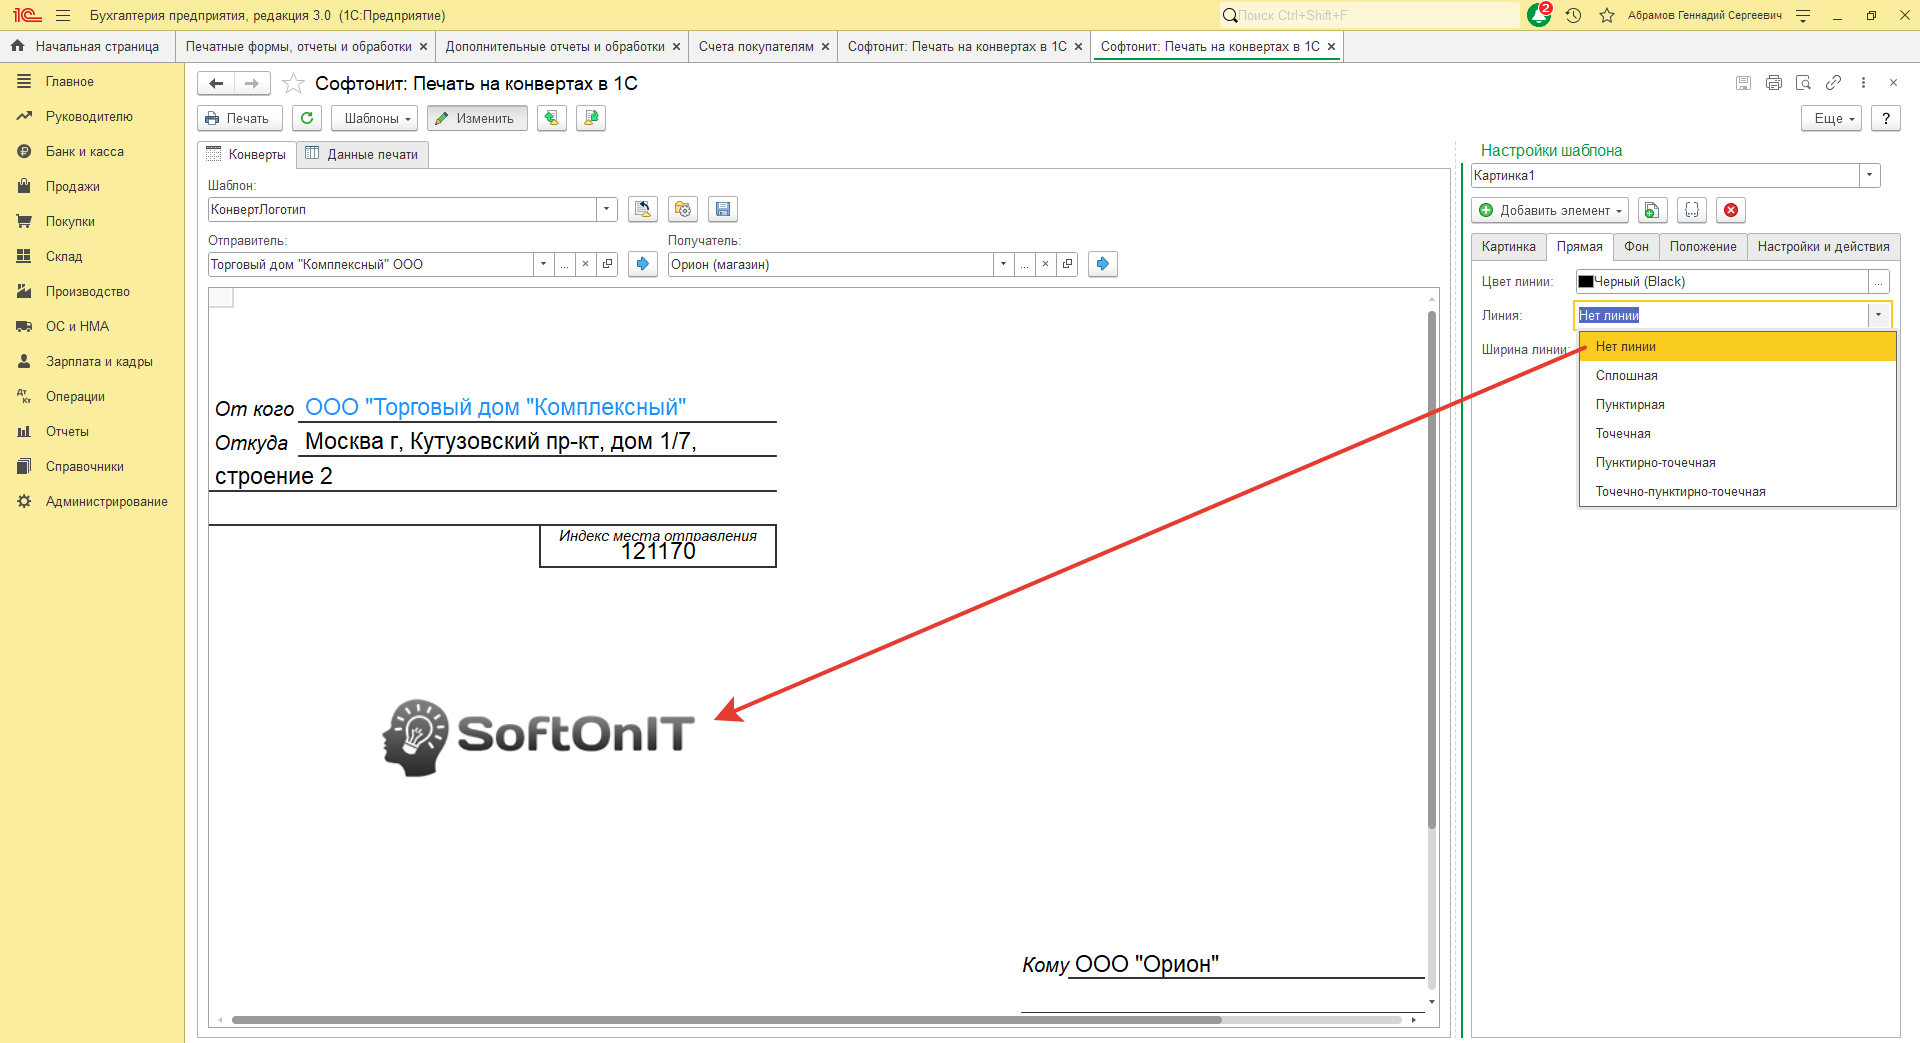Open the Положение tab in settings
The image size is (1920, 1043).
click(x=1702, y=247)
